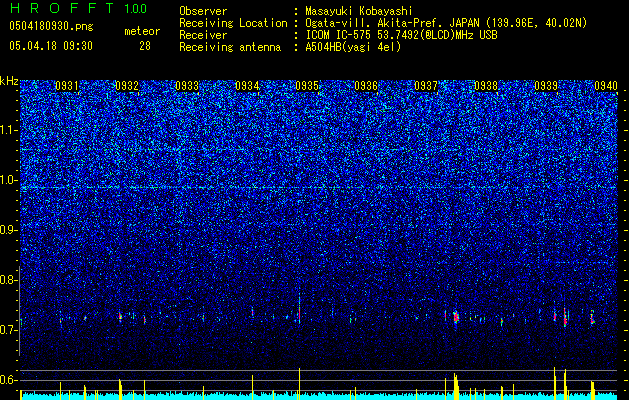Click the 0939 time marker
Image resolution: width=629 pixels, height=400 pixels.
click(x=546, y=86)
